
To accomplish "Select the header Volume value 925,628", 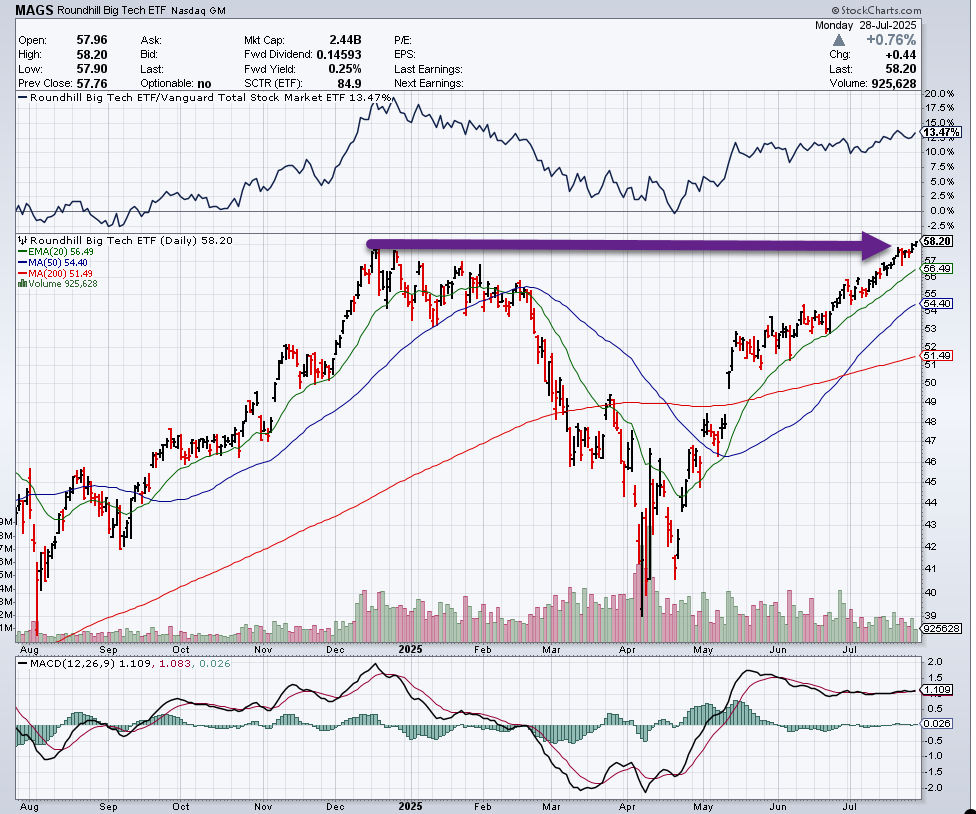I will 893,83.
